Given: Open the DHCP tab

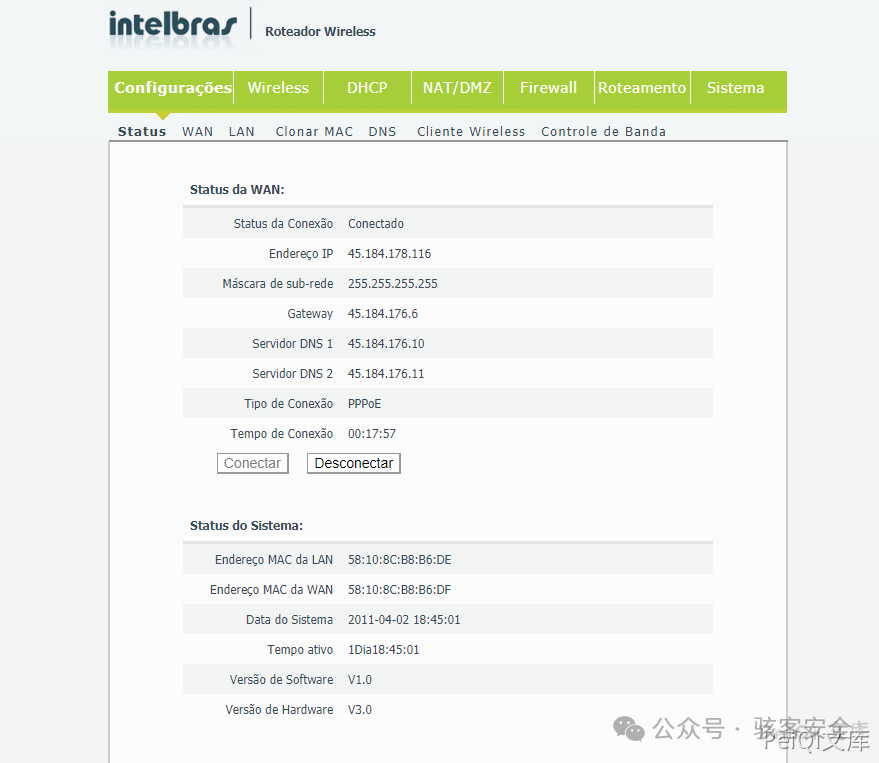Looking at the screenshot, I should point(367,88).
